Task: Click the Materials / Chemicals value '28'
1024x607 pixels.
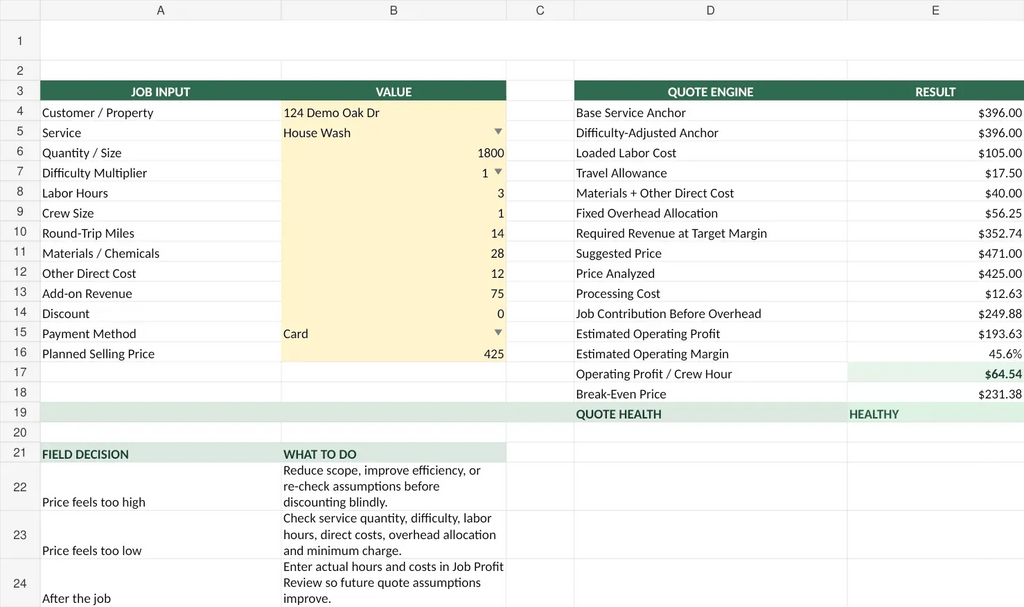Action: 394,253
